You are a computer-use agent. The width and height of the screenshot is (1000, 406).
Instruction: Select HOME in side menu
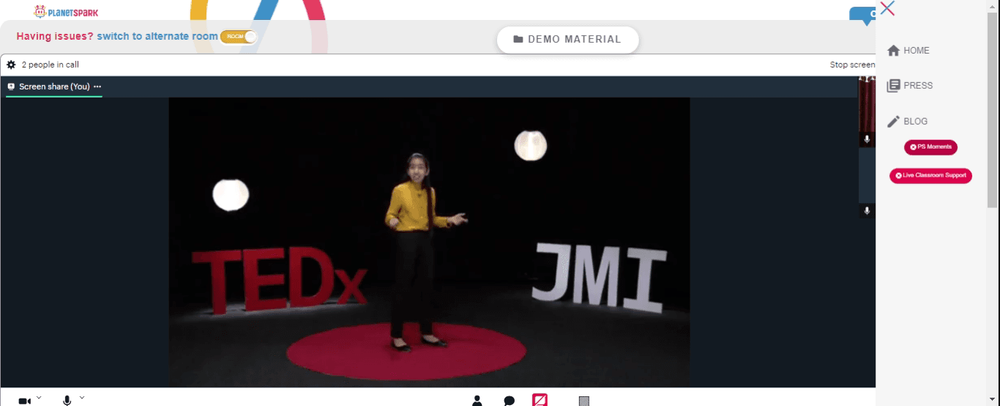[909, 50]
